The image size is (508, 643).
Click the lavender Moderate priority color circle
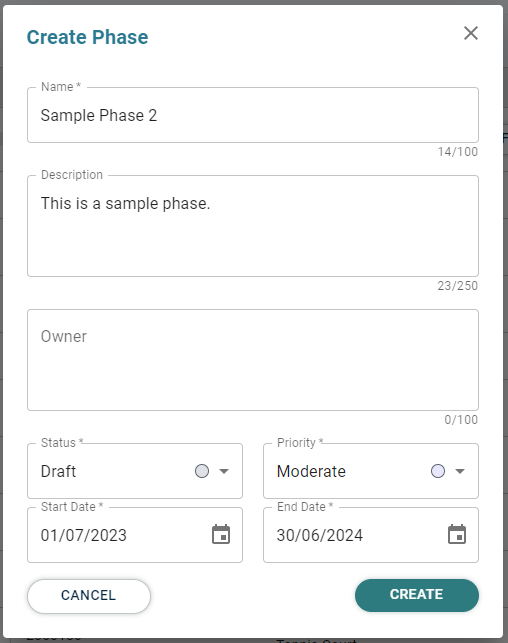pyautogui.click(x=438, y=471)
